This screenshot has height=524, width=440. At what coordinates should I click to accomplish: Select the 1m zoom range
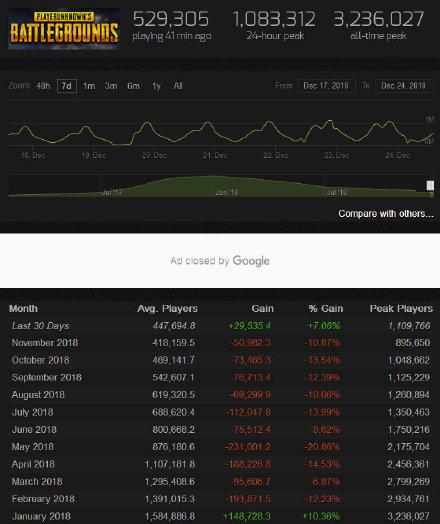point(89,86)
